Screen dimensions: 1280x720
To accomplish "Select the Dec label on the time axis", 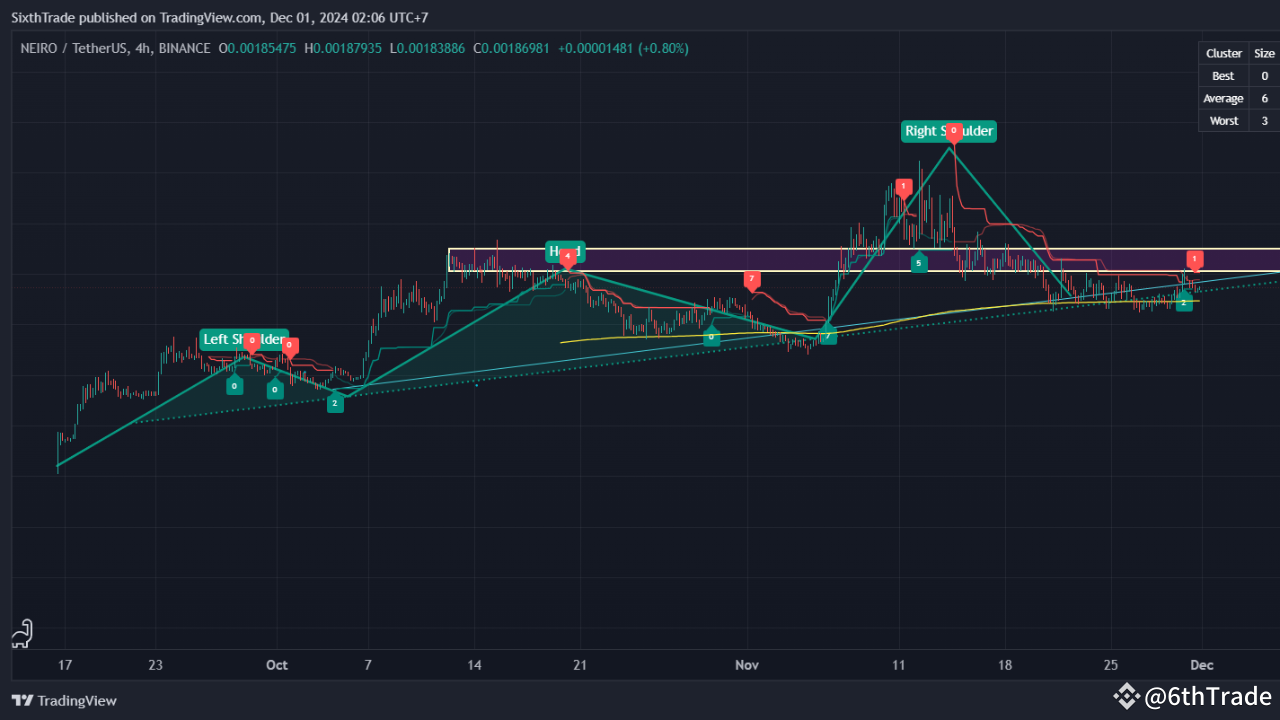I will 1201,665.
